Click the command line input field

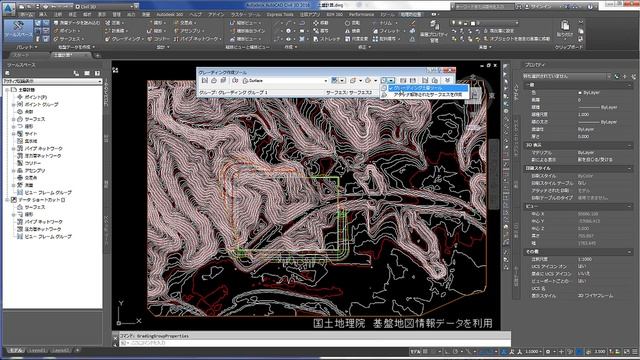[314, 343]
